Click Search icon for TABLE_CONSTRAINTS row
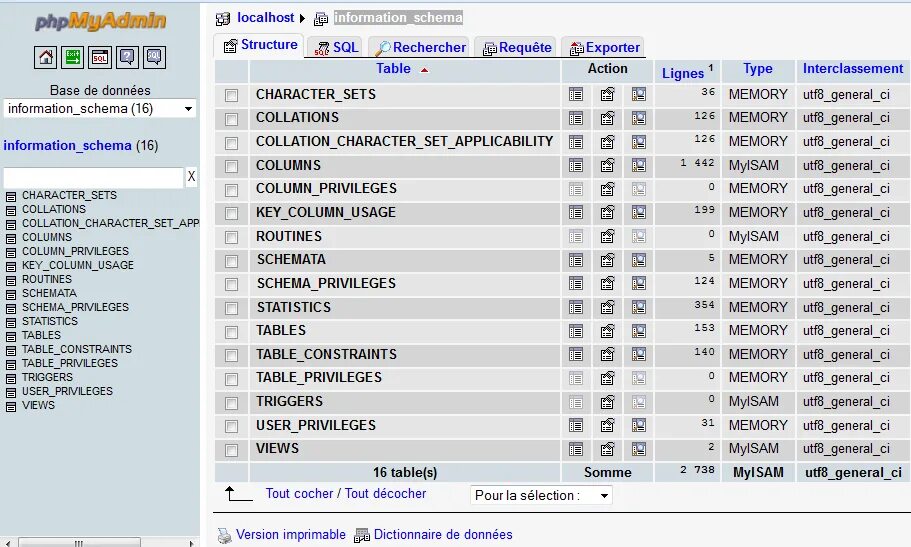 (x=639, y=354)
